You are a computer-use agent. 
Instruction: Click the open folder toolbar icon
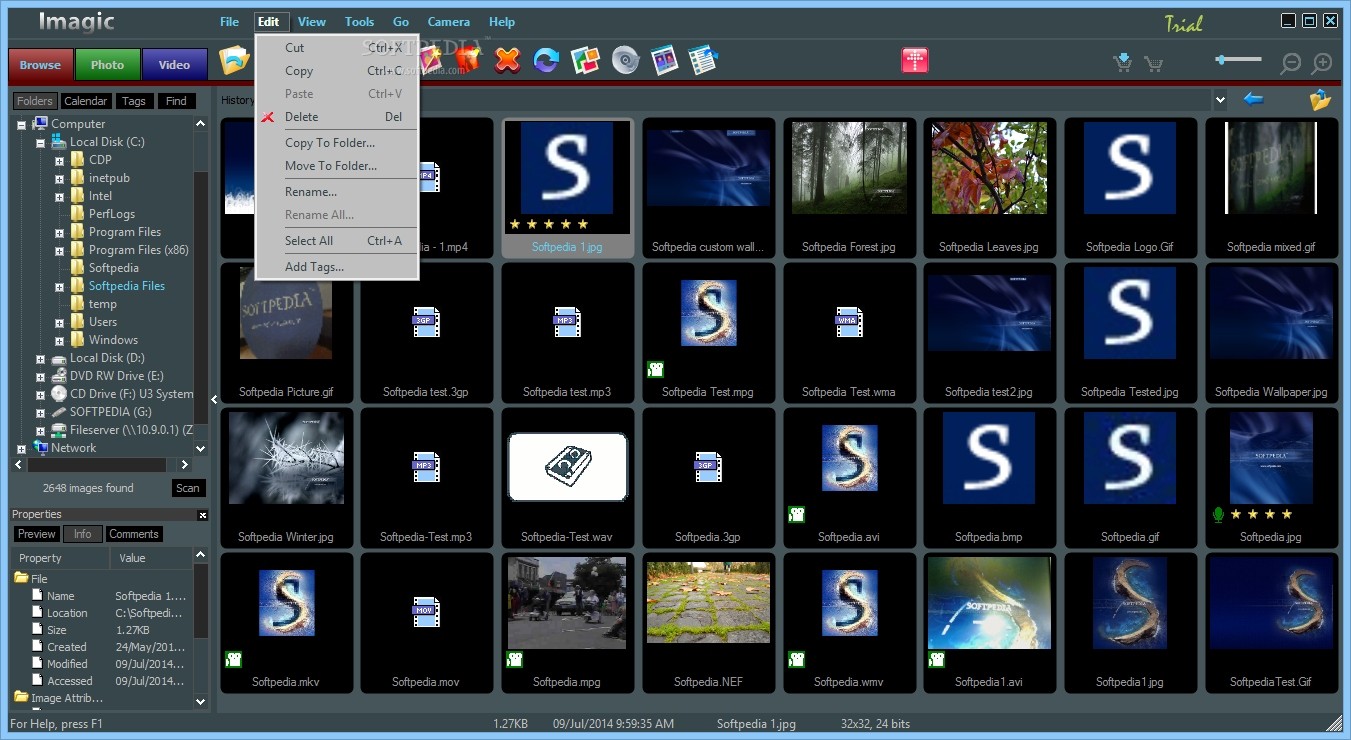coord(234,61)
